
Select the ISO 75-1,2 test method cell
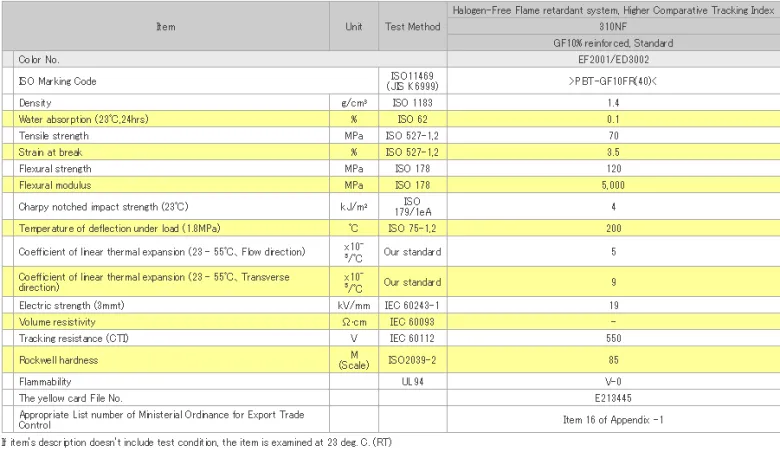click(412, 228)
